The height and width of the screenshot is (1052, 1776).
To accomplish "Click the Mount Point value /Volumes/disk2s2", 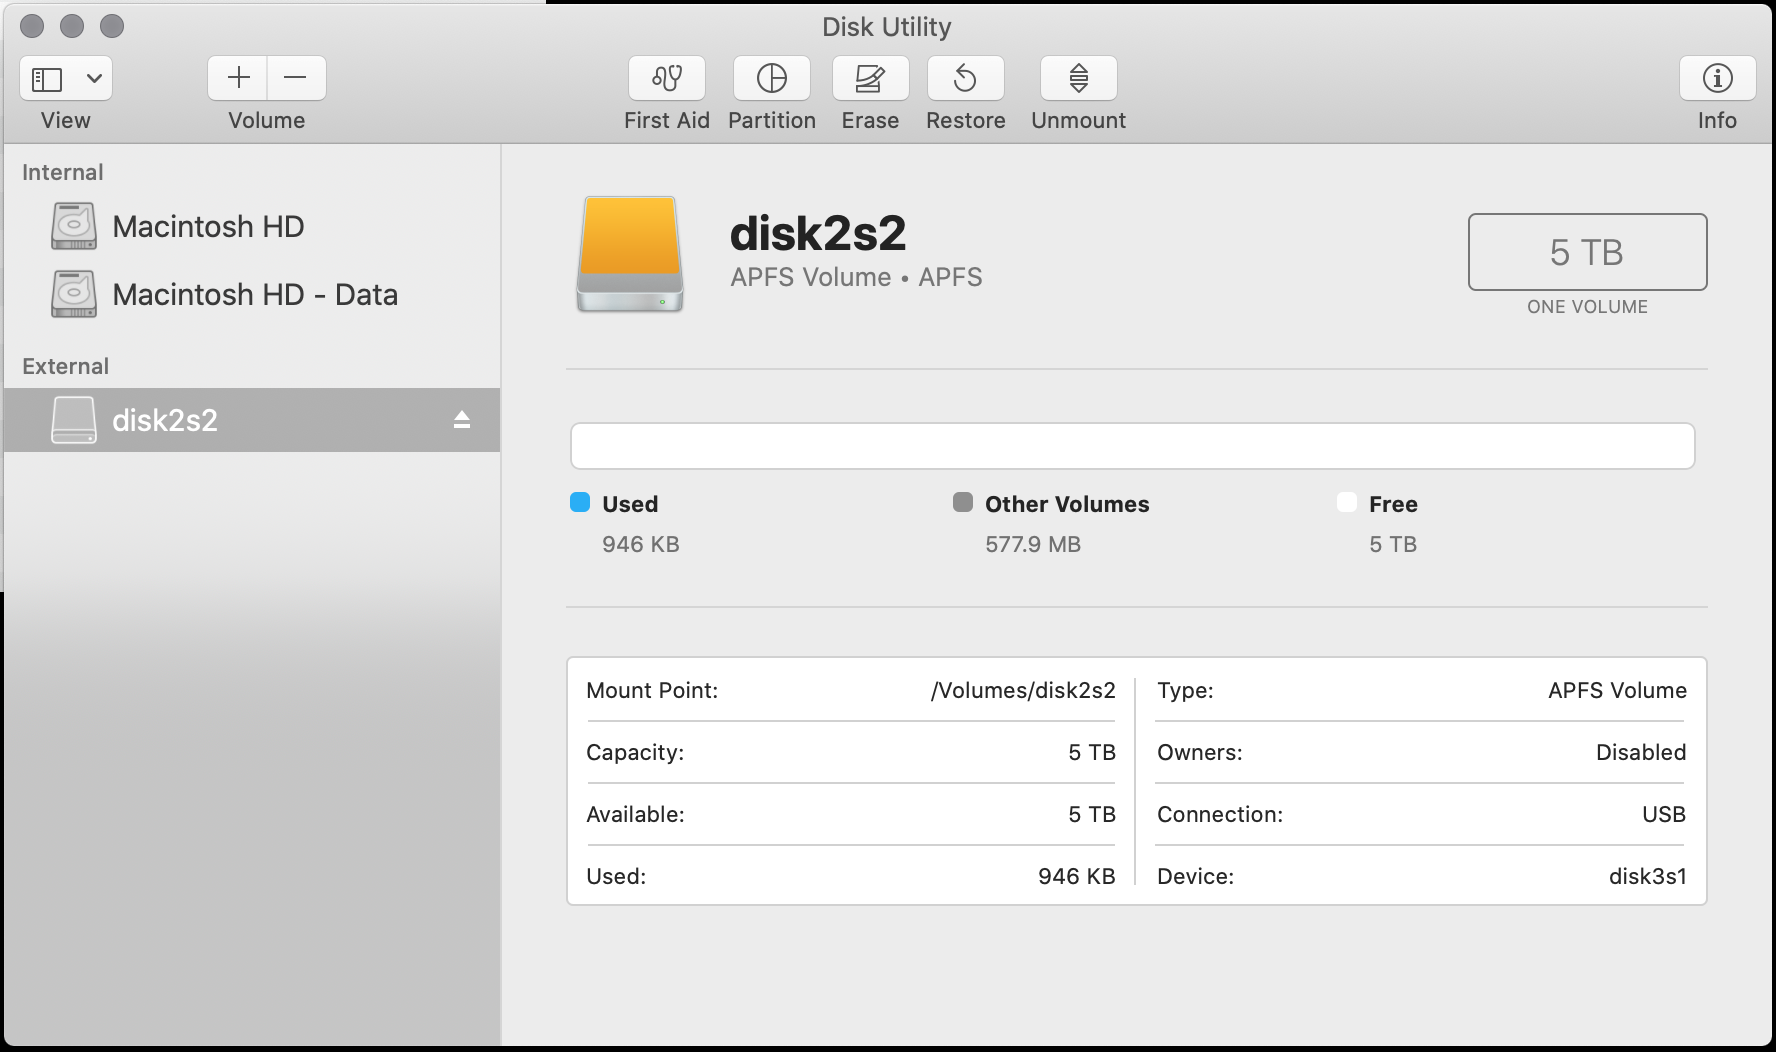I will coord(1023,690).
